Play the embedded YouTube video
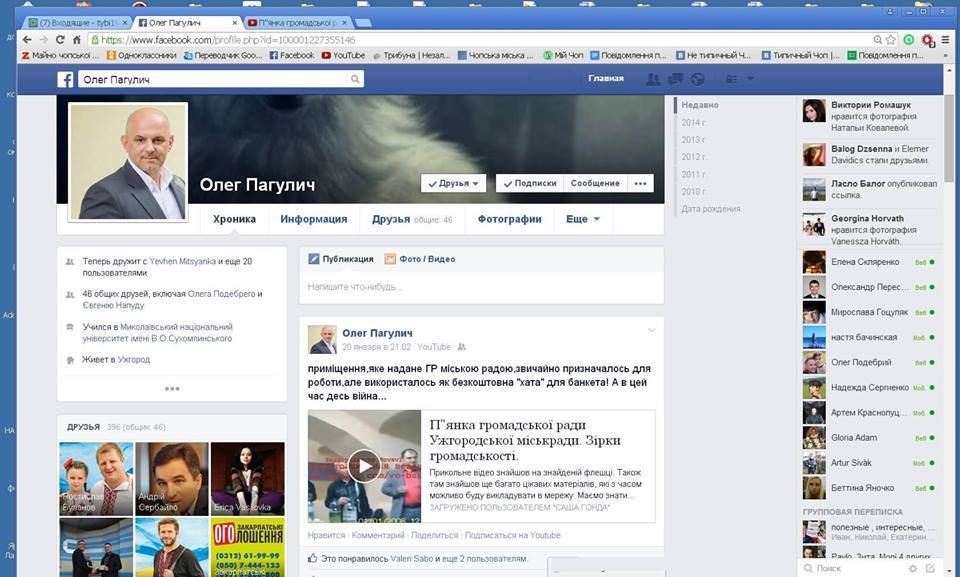Image resolution: width=960 pixels, height=577 pixels. click(x=364, y=466)
